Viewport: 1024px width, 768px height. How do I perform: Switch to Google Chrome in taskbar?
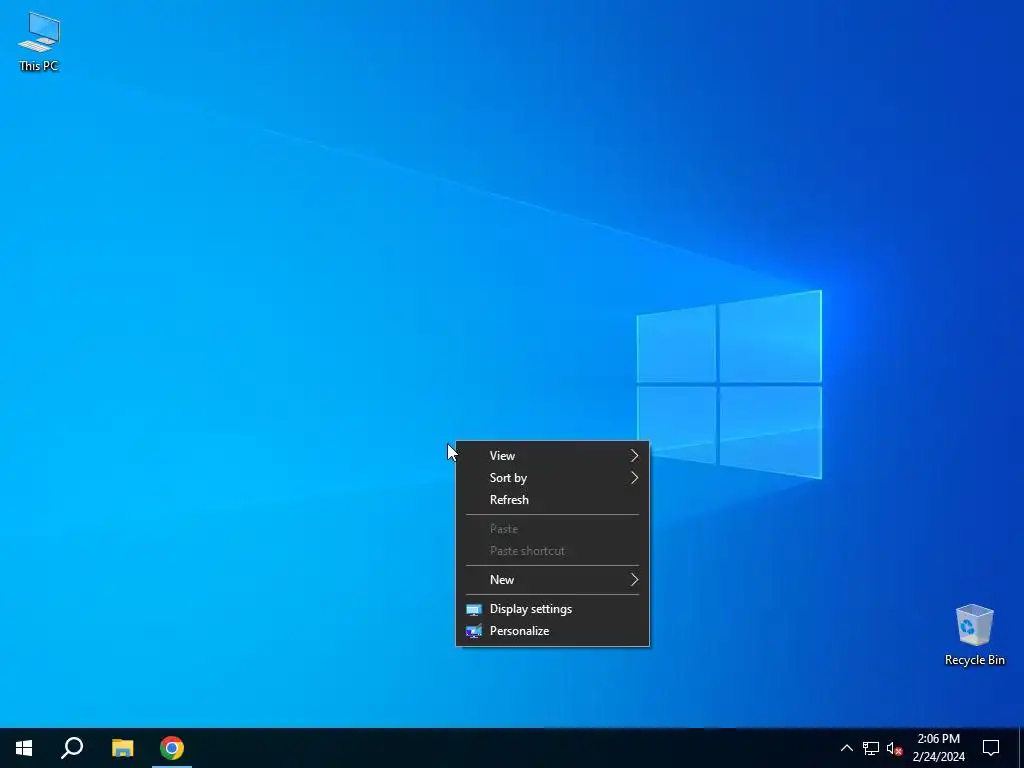click(x=172, y=748)
